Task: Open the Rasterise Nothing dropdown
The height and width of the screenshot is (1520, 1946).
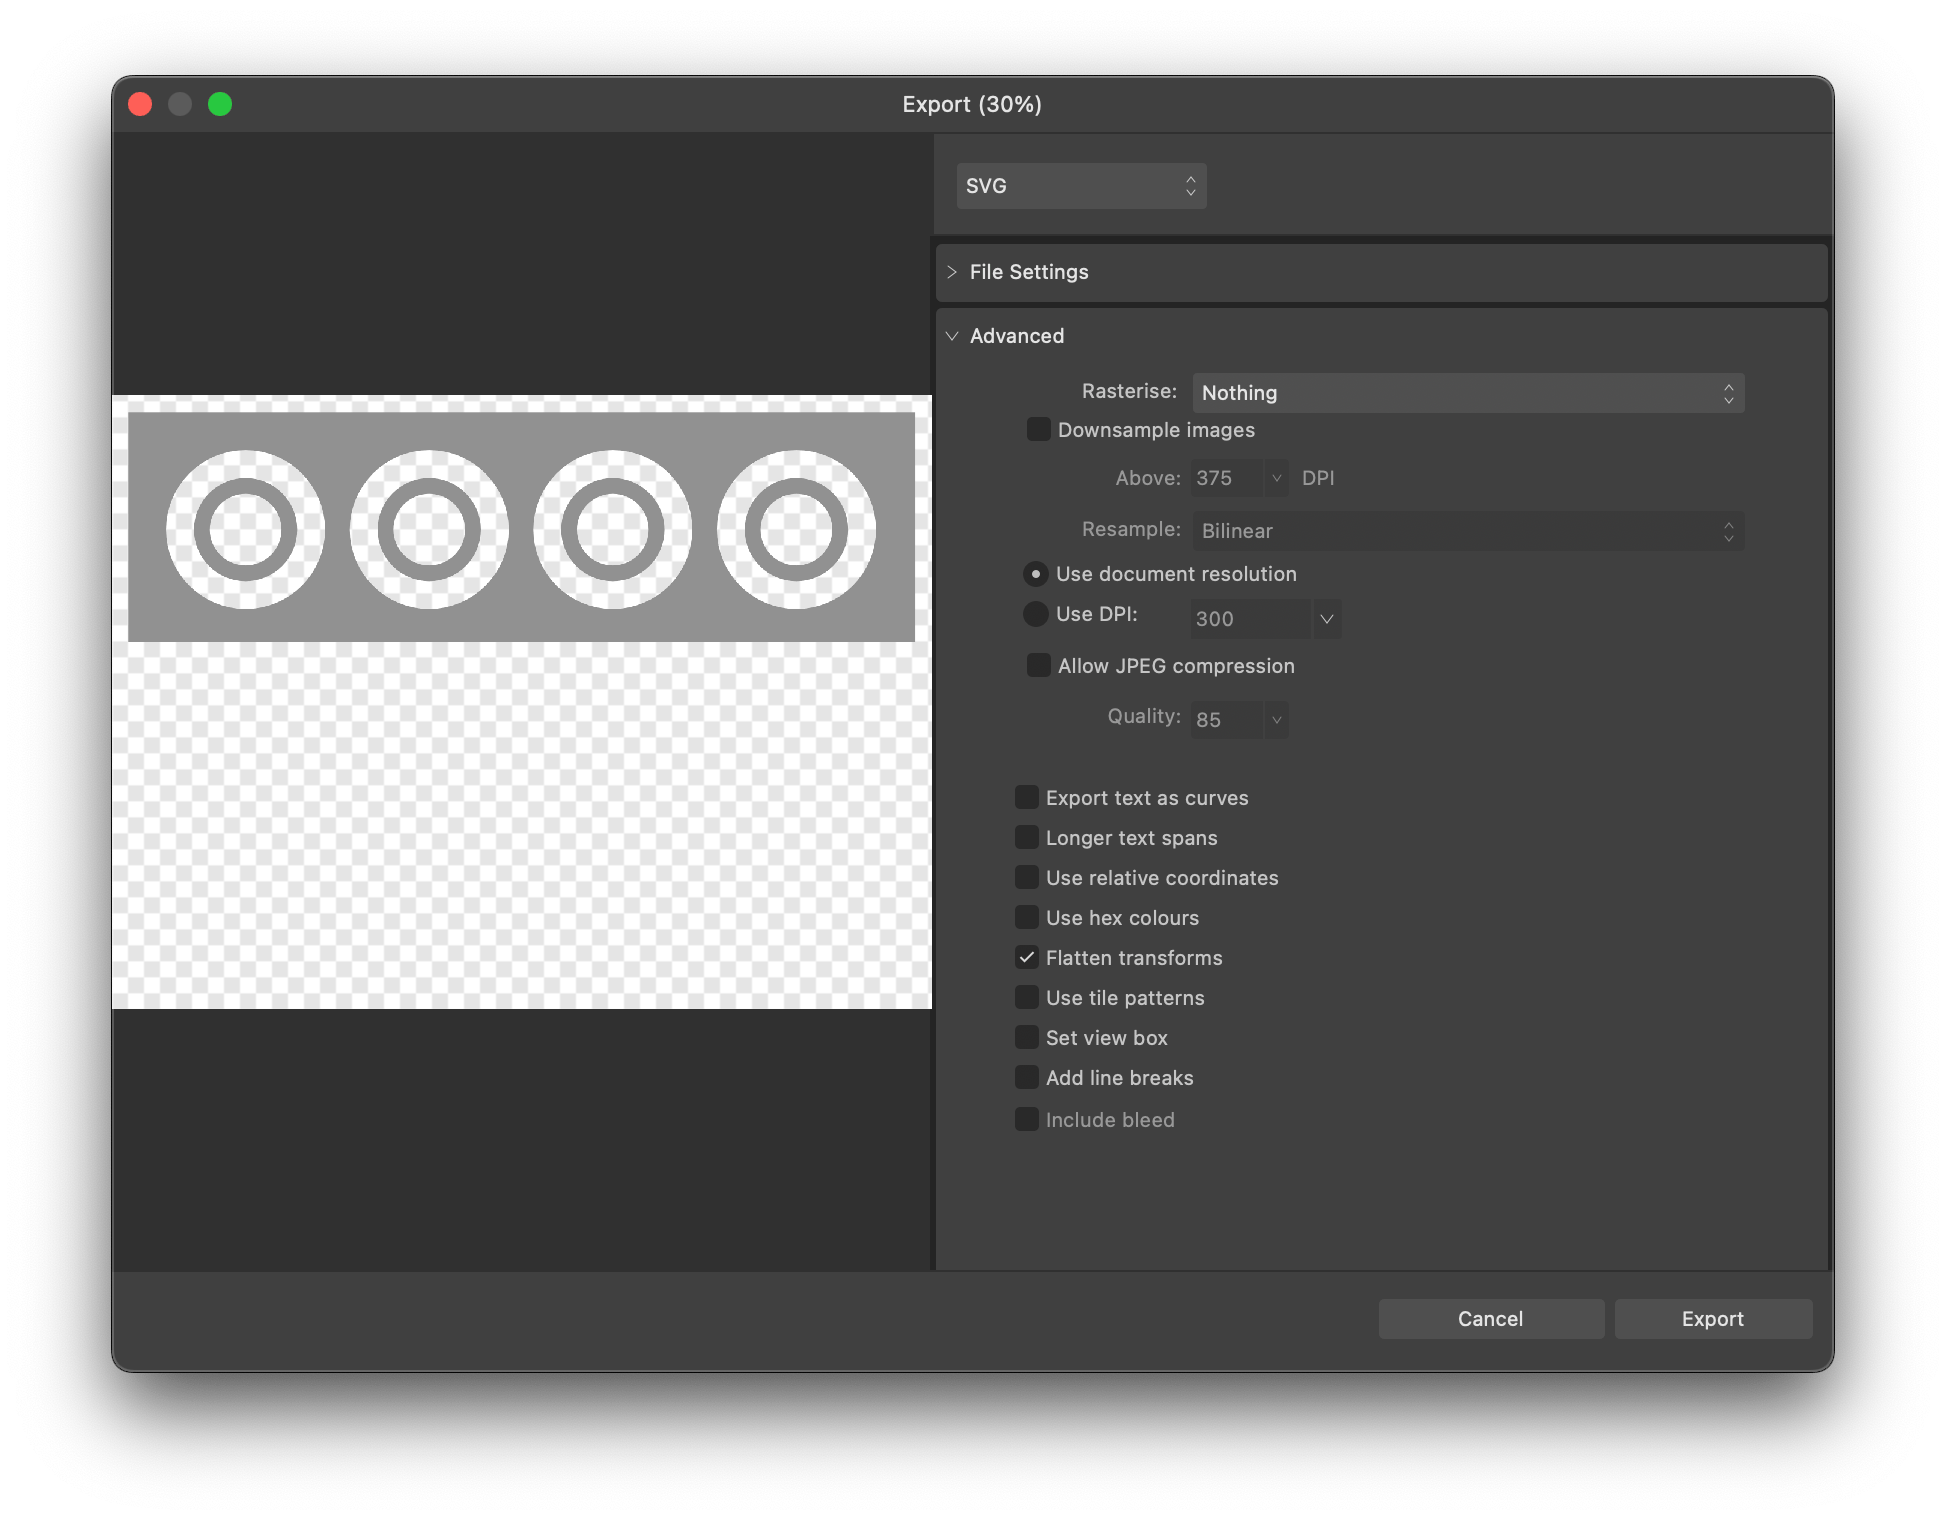Action: pyautogui.click(x=1468, y=393)
